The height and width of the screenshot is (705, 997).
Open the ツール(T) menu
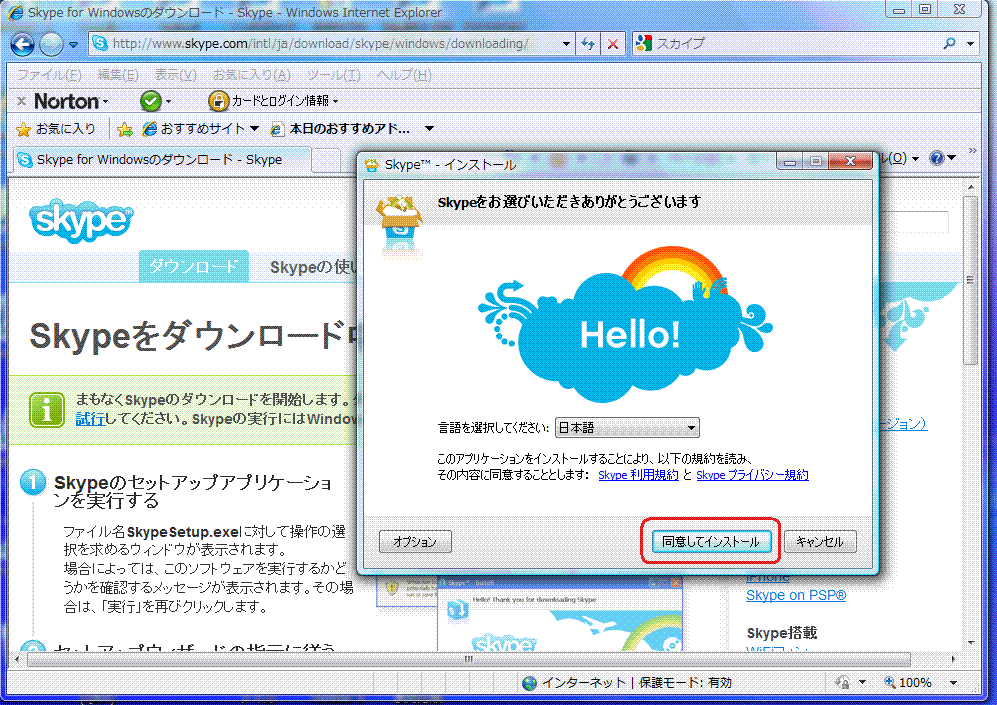[334, 75]
